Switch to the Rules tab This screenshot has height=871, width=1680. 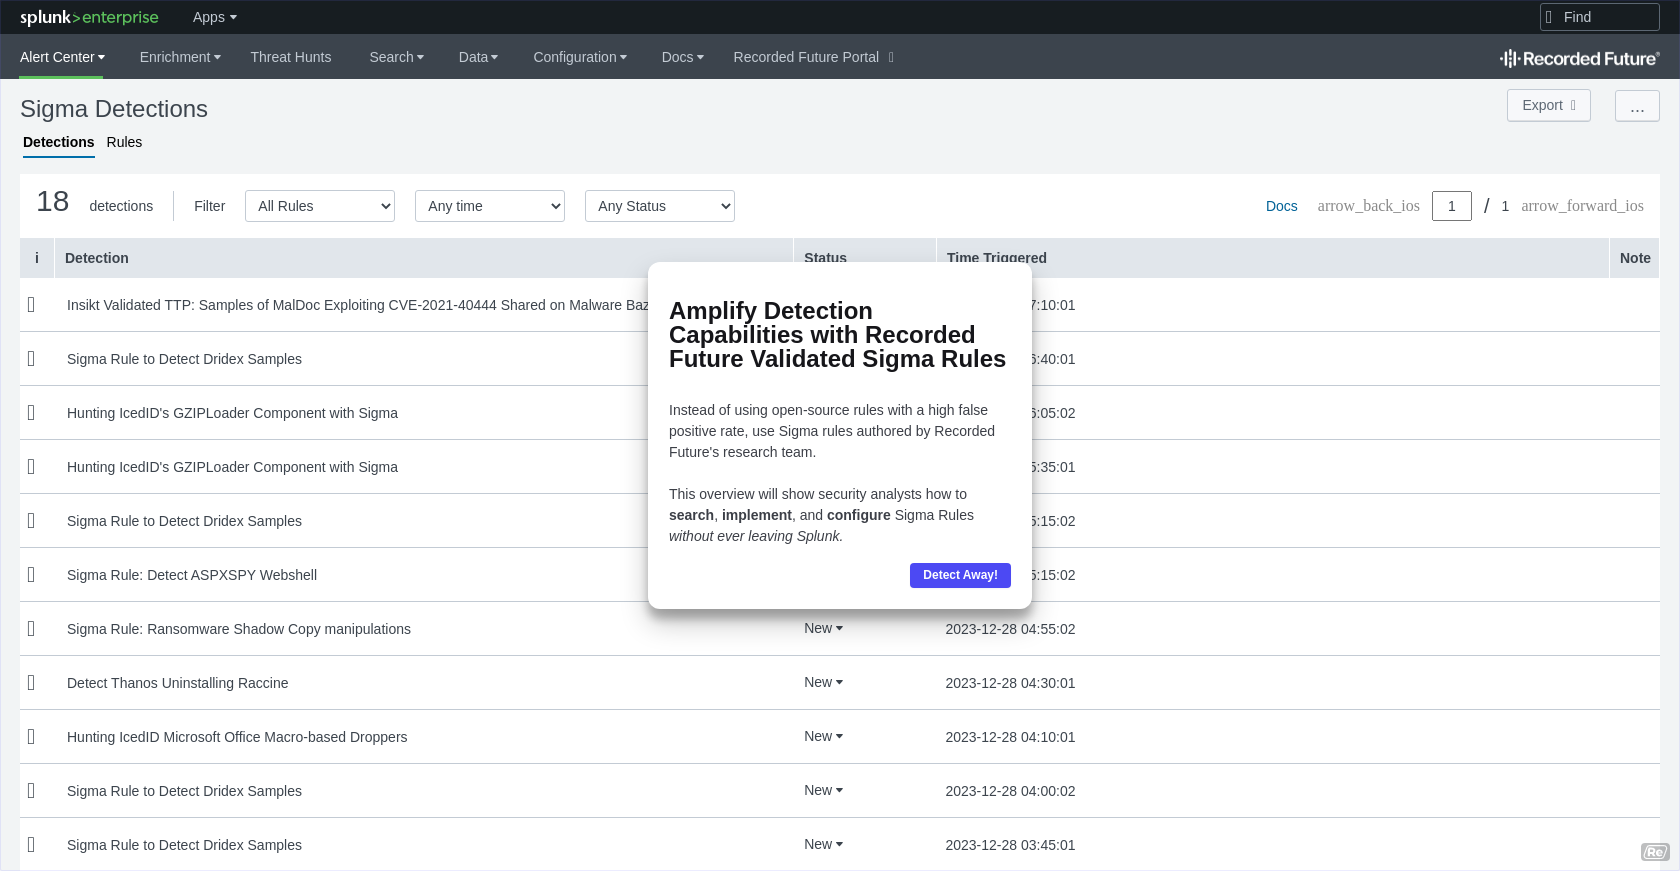pos(124,142)
